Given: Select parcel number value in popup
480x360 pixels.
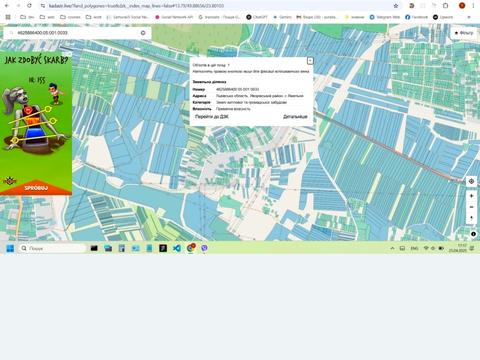Looking at the screenshot, I should pos(237,89).
